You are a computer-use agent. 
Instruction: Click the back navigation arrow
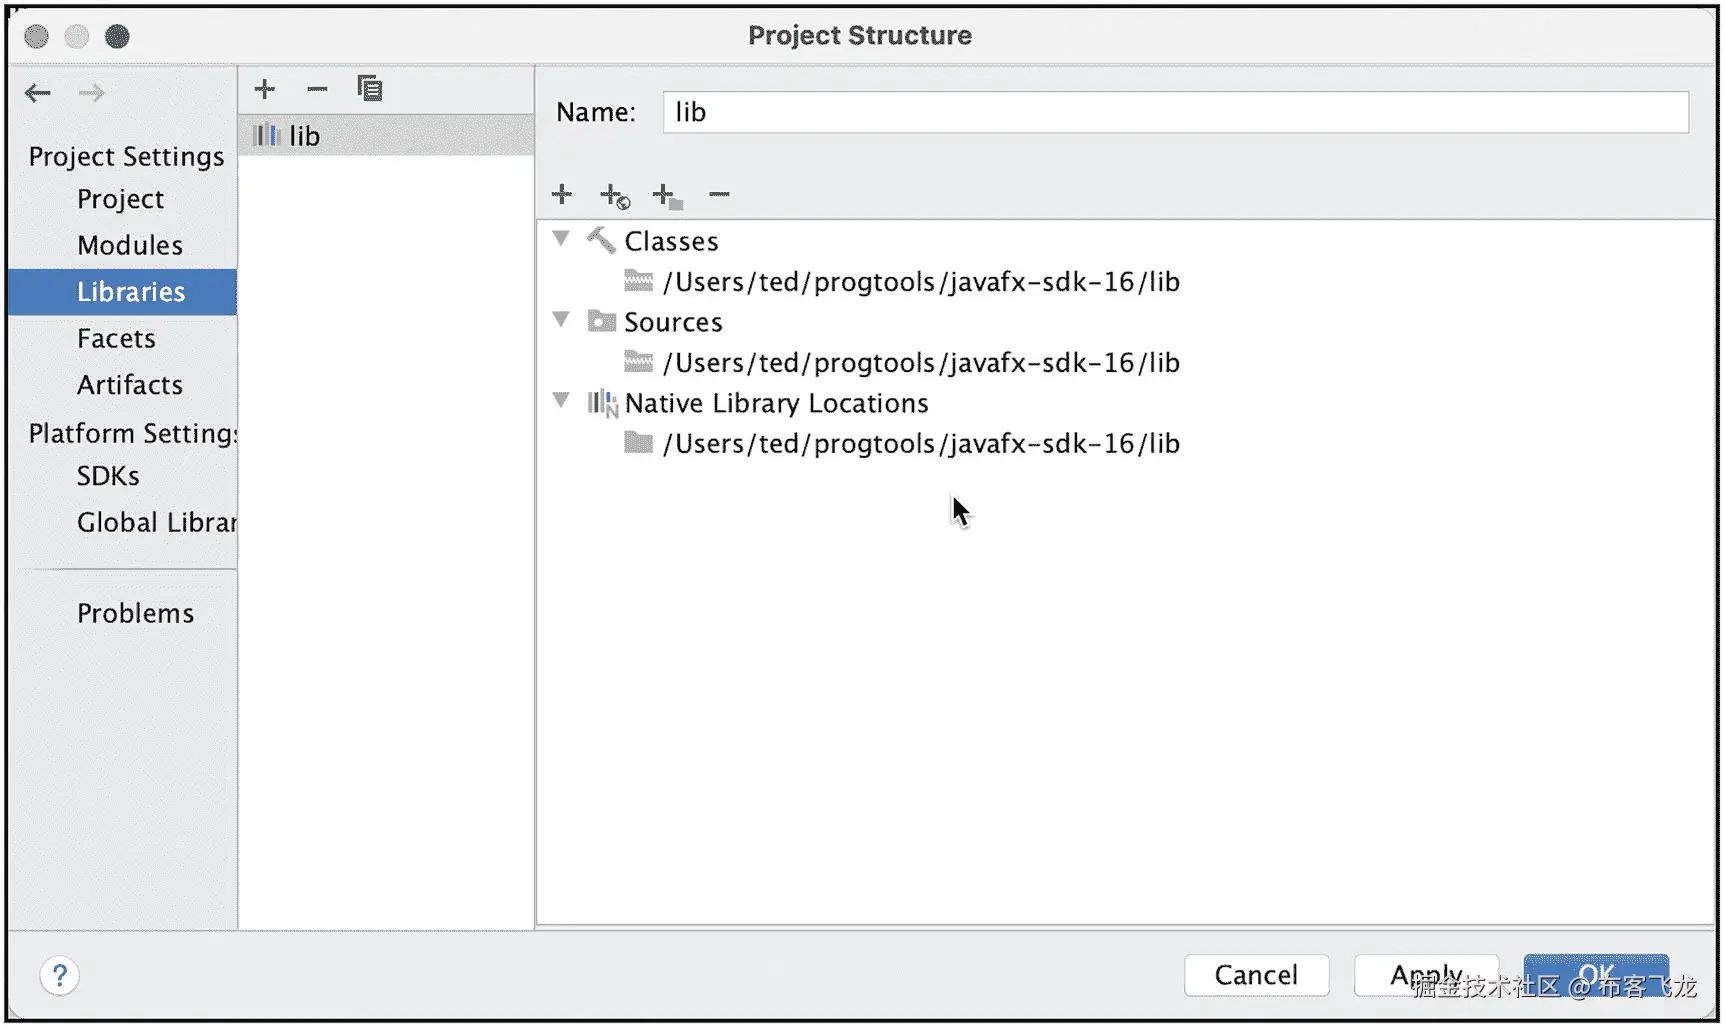38,93
